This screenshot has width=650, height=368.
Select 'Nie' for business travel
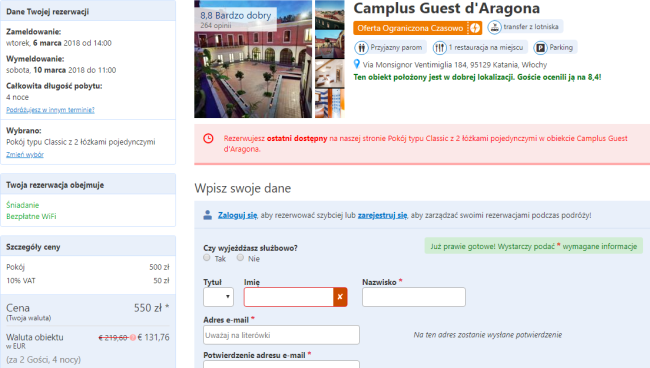(x=240, y=258)
